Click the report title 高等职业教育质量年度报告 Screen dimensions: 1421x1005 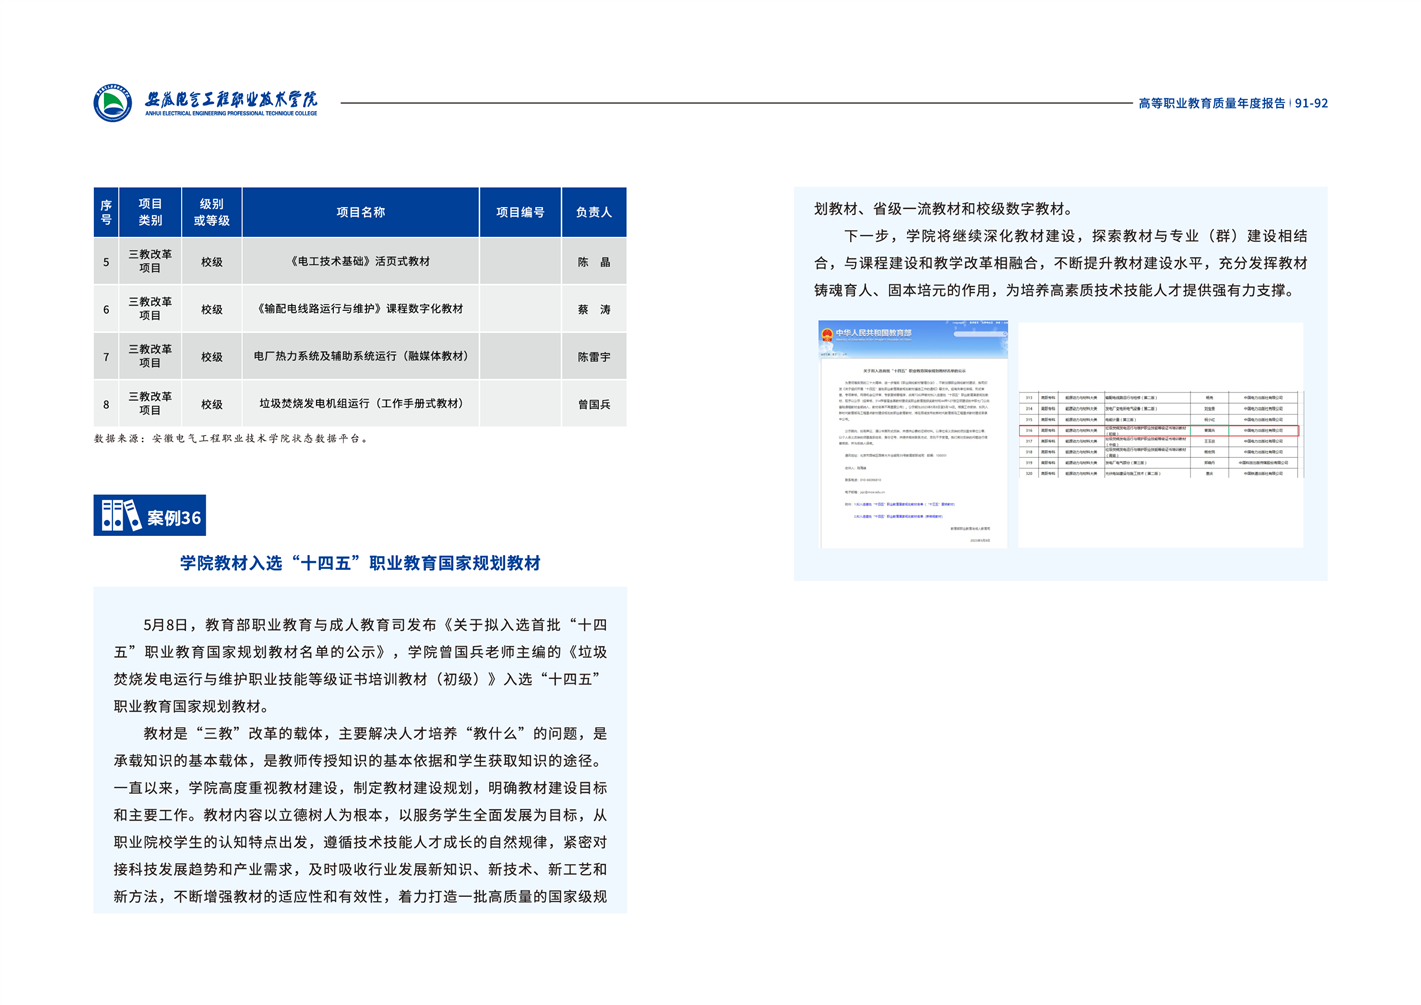point(1211,103)
